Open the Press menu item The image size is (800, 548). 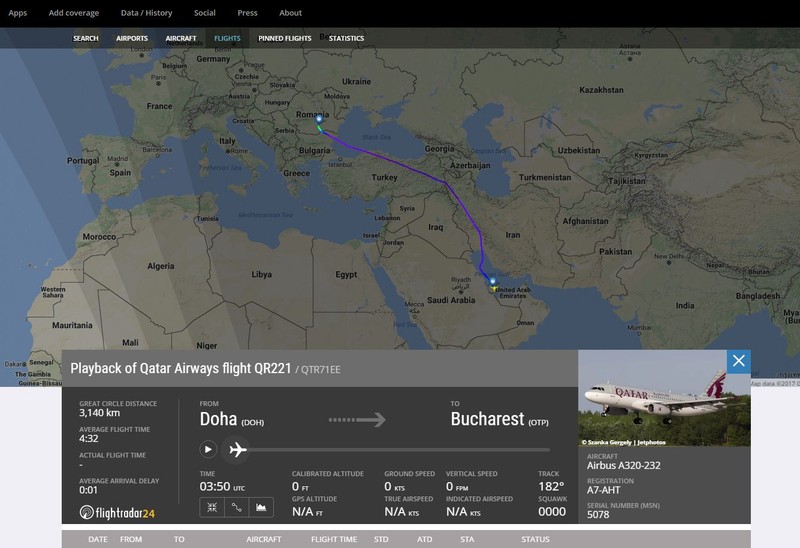247,13
